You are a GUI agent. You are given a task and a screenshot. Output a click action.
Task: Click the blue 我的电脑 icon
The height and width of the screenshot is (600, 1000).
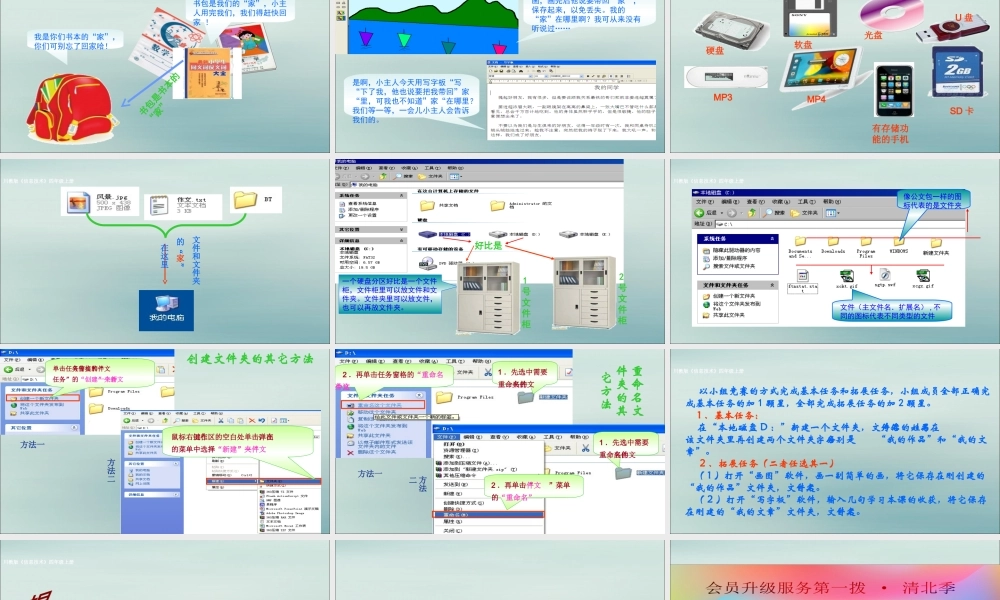(x=166, y=311)
